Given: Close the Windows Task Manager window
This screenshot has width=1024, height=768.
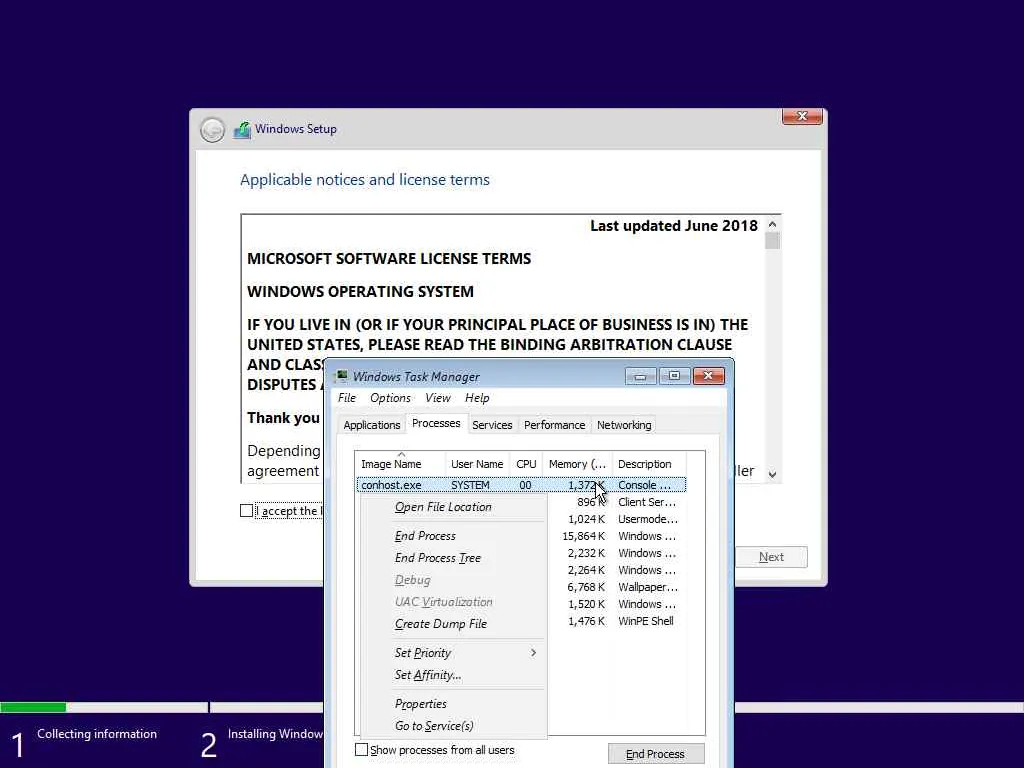Looking at the screenshot, I should 709,376.
